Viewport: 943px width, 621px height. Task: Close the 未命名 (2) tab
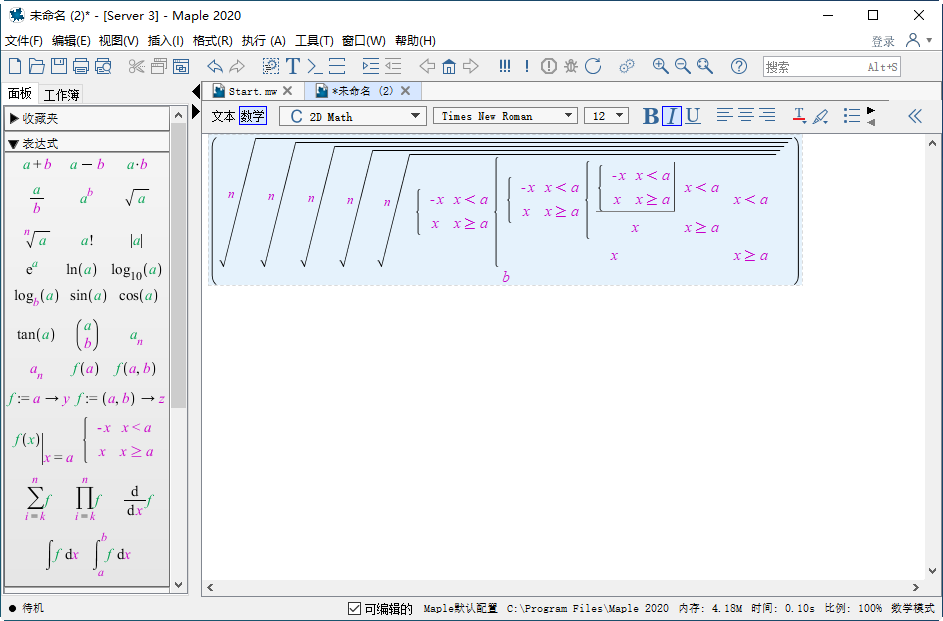coord(405,91)
